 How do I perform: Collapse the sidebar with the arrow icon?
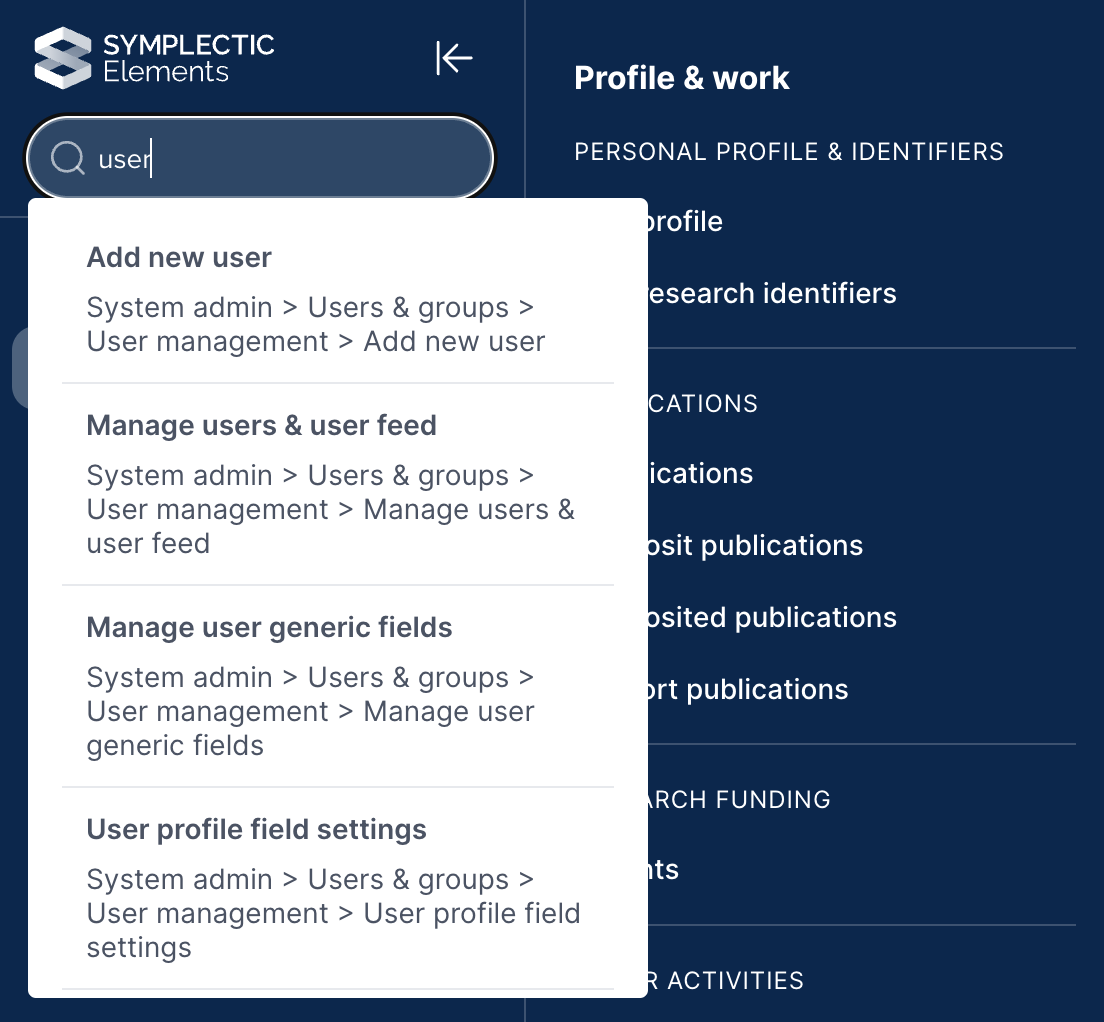click(454, 58)
